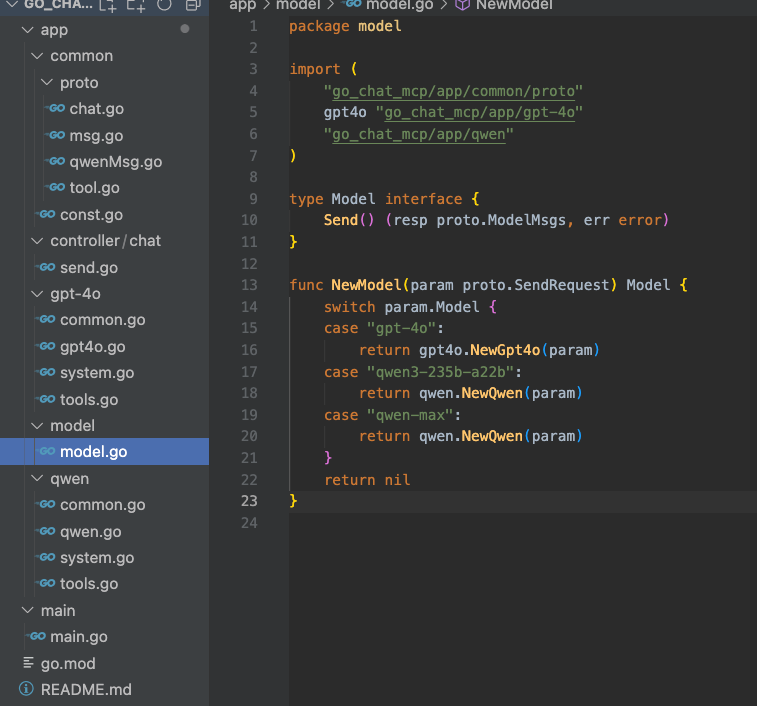Collapse the qwen folder chevron

pyautogui.click(x=37, y=479)
